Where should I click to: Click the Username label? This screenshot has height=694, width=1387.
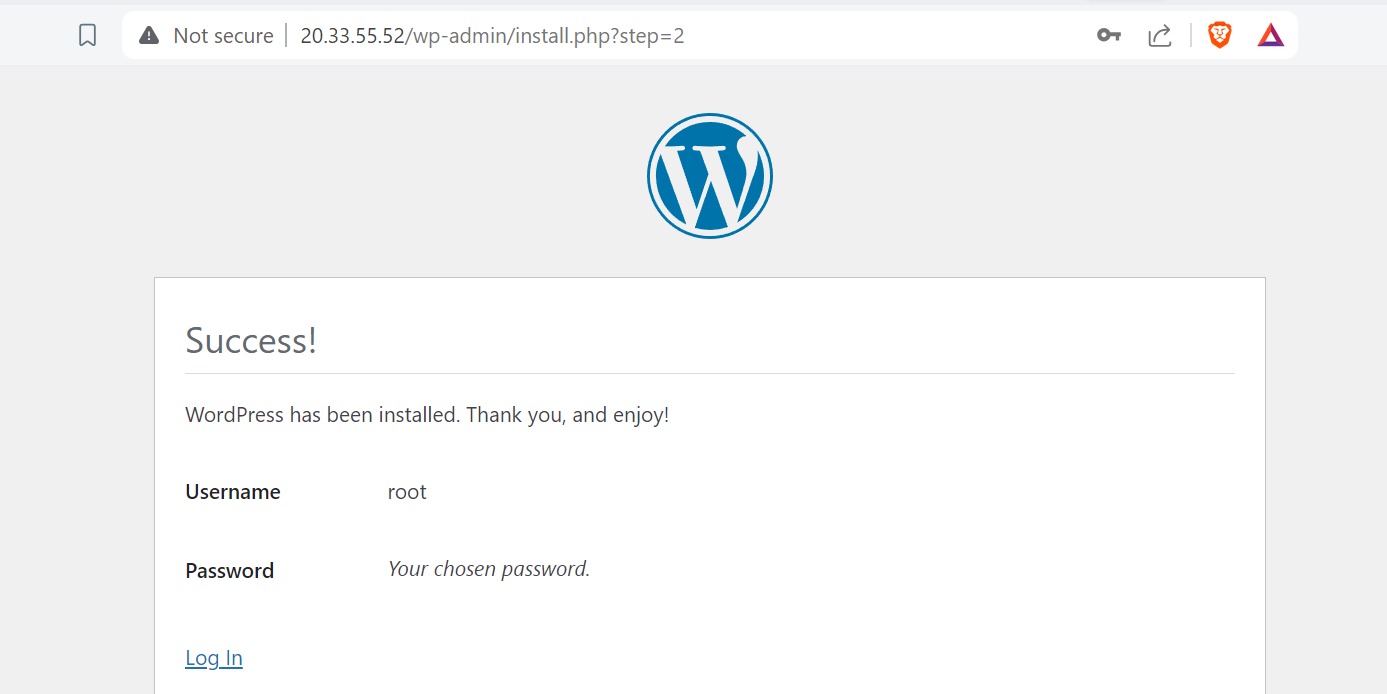pyautogui.click(x=233, y=492)
